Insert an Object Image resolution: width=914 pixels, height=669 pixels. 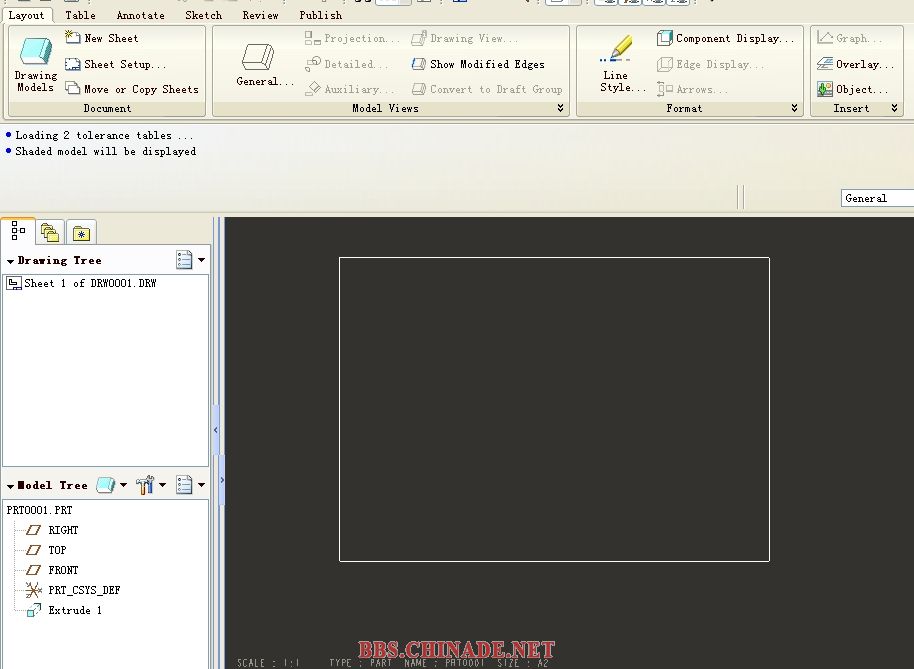click(852, 89)
